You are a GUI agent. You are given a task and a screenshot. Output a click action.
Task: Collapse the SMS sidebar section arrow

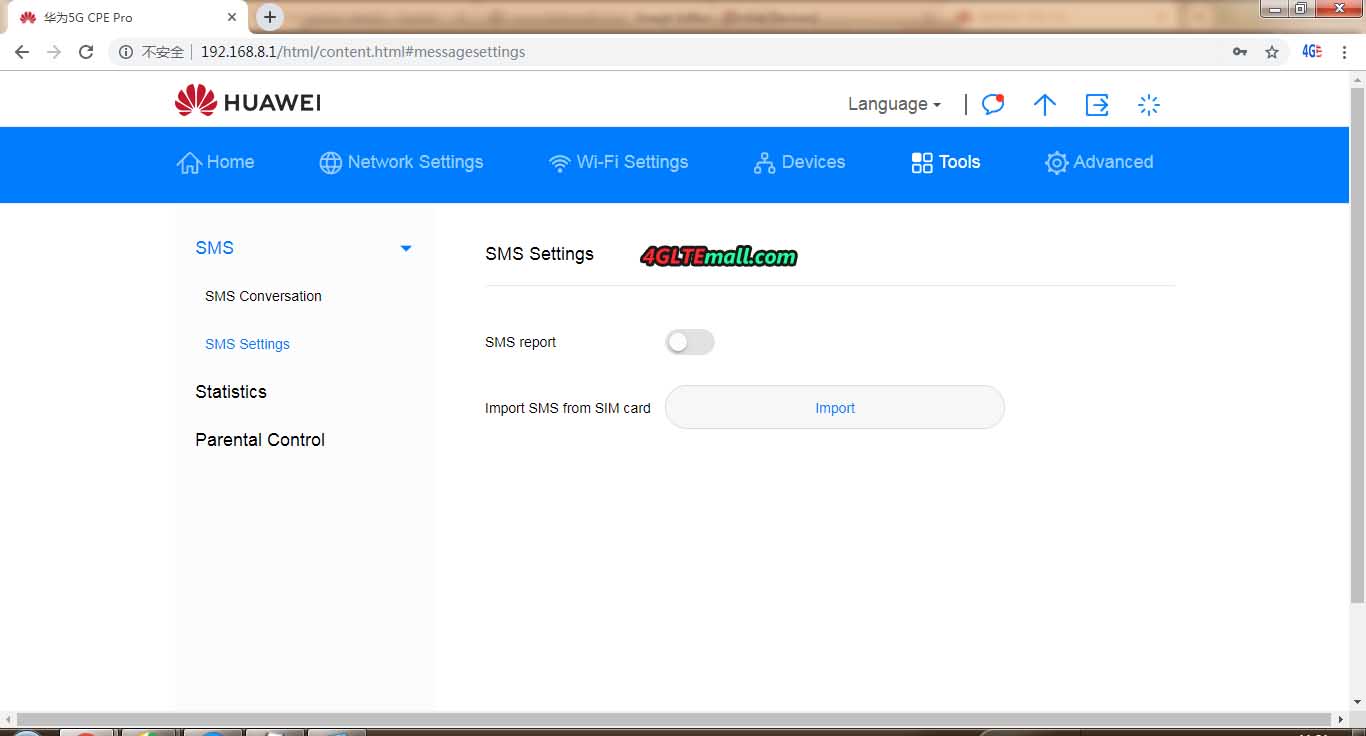406,248
